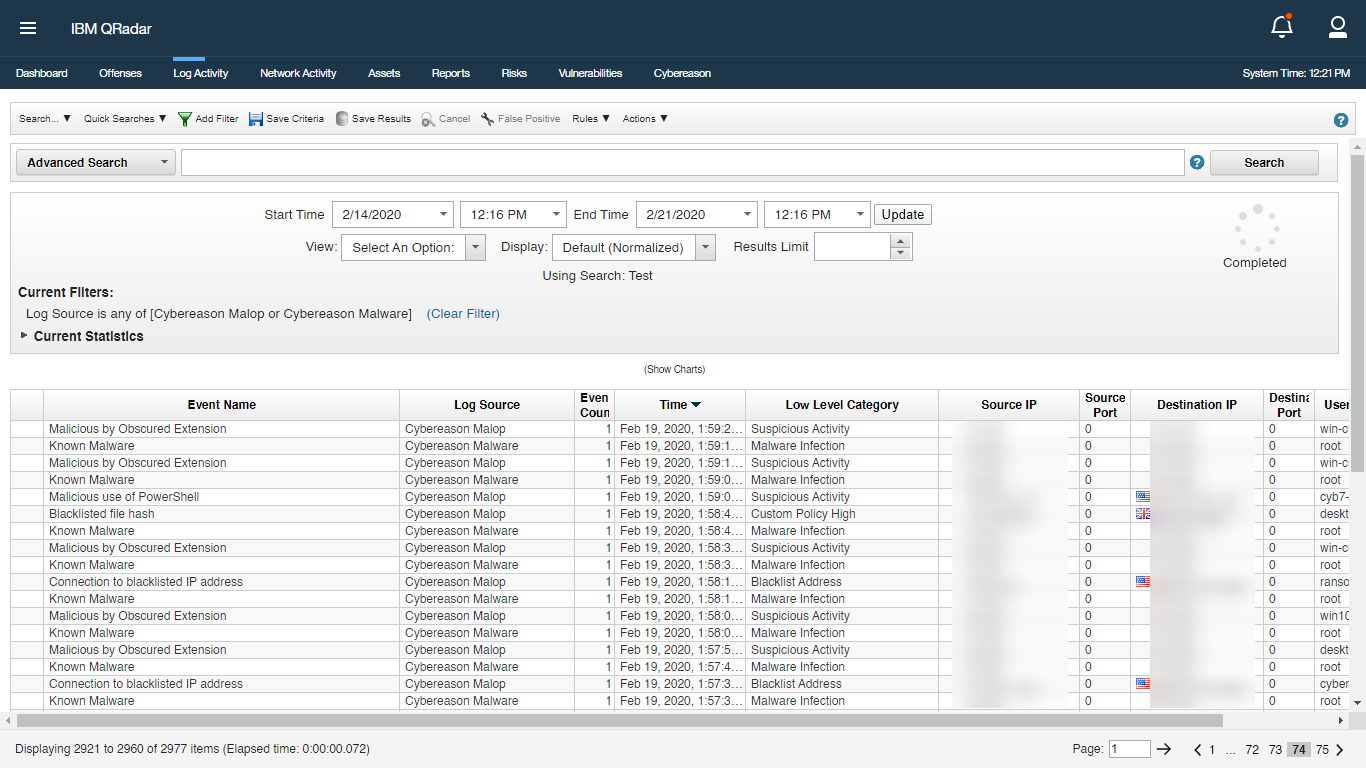Switch to the Network Activity tab
Screen dimensions: 1366x768
pos(297,72)
